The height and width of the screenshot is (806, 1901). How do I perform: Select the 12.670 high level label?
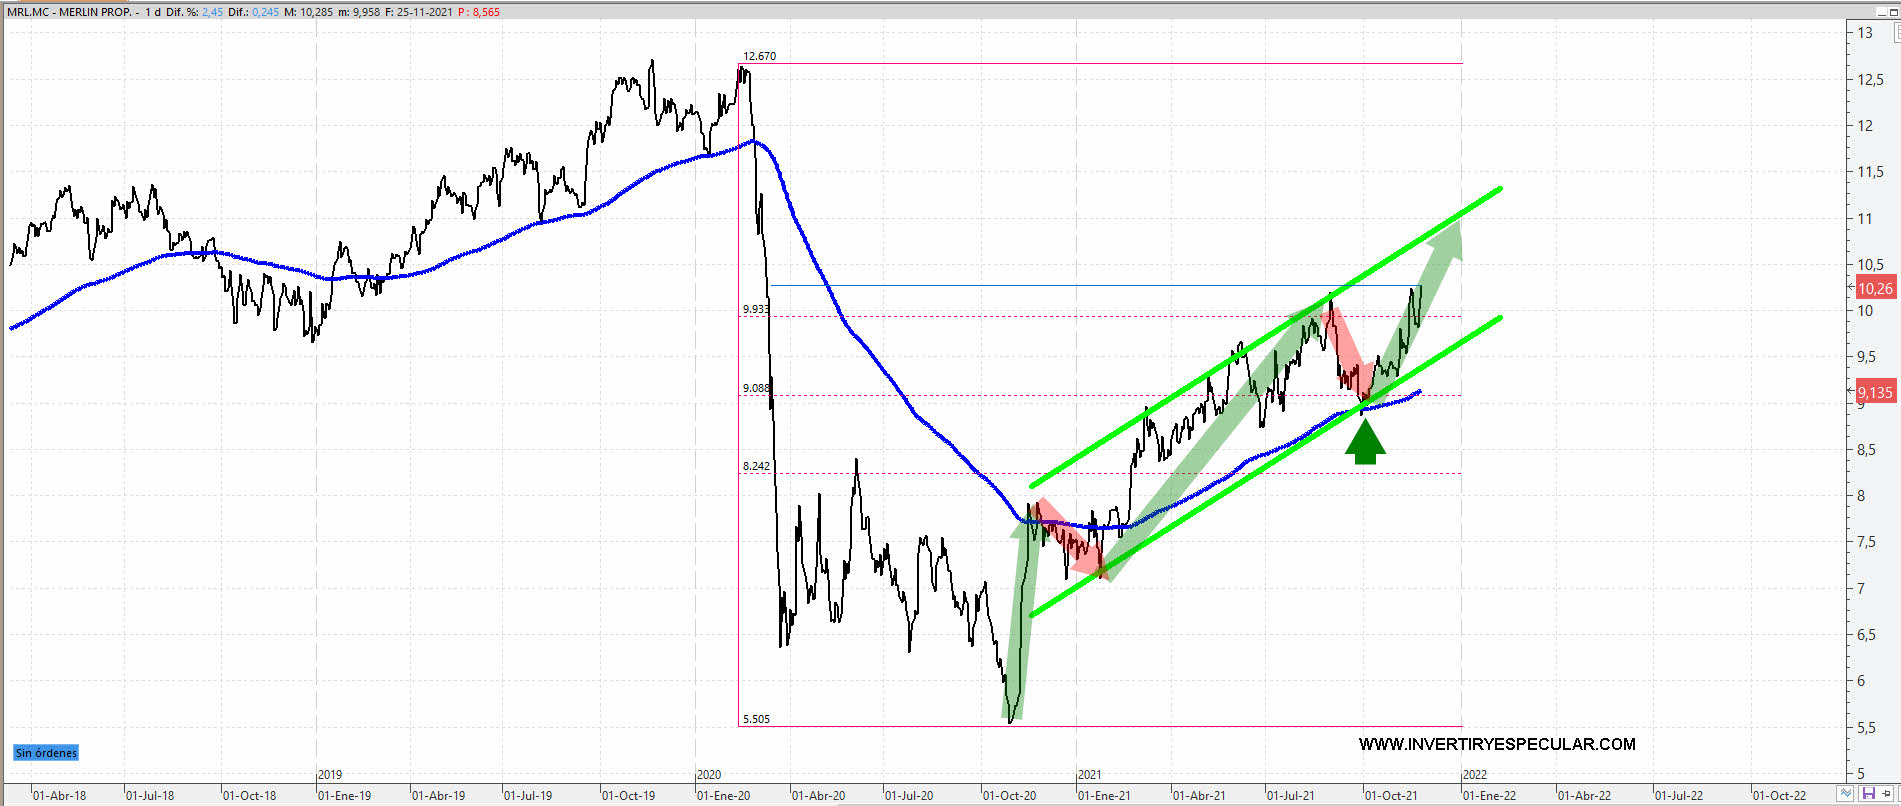759,56
